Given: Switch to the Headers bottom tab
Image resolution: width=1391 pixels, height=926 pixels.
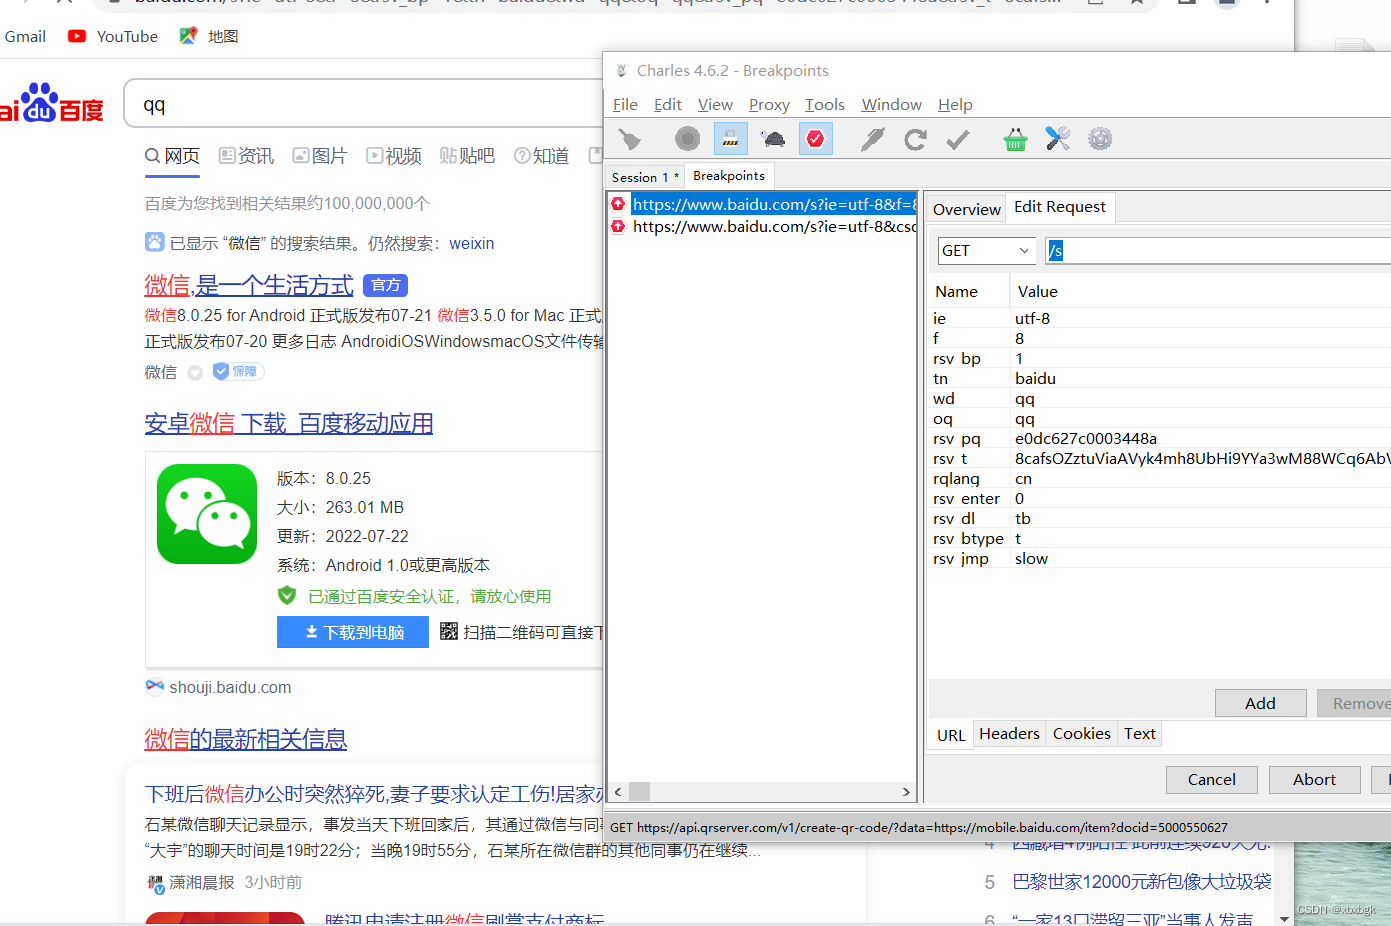Looking at the screenshot, I should [1009, 734].
